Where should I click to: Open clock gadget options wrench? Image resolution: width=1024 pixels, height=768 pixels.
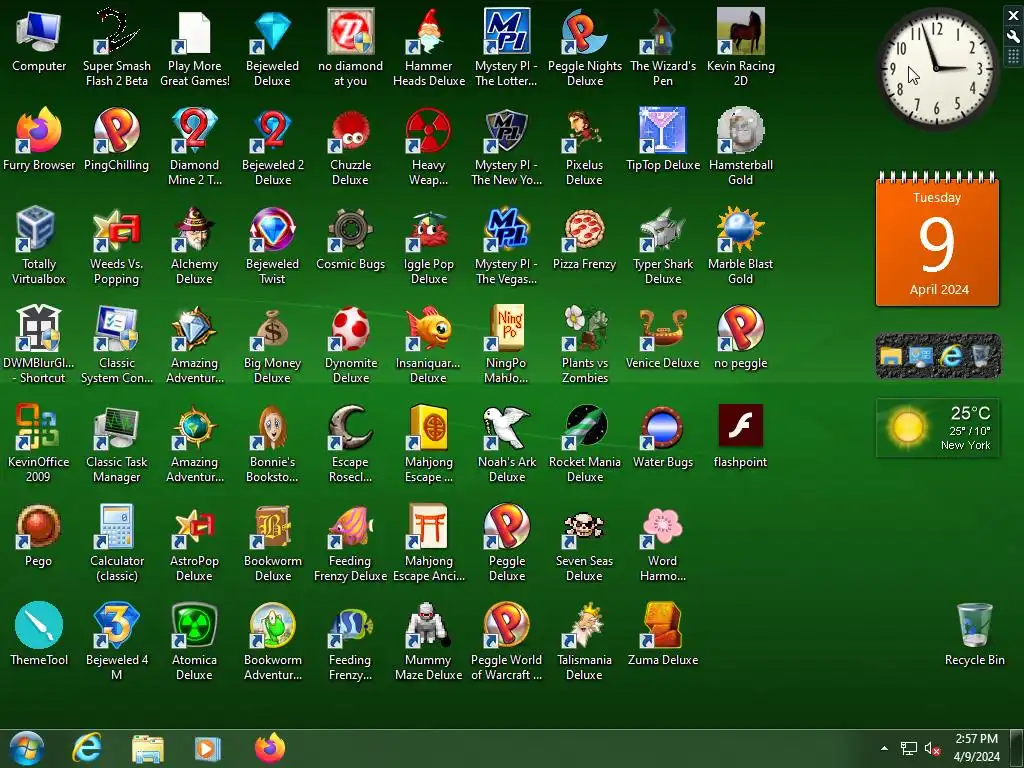[1014, 37]
